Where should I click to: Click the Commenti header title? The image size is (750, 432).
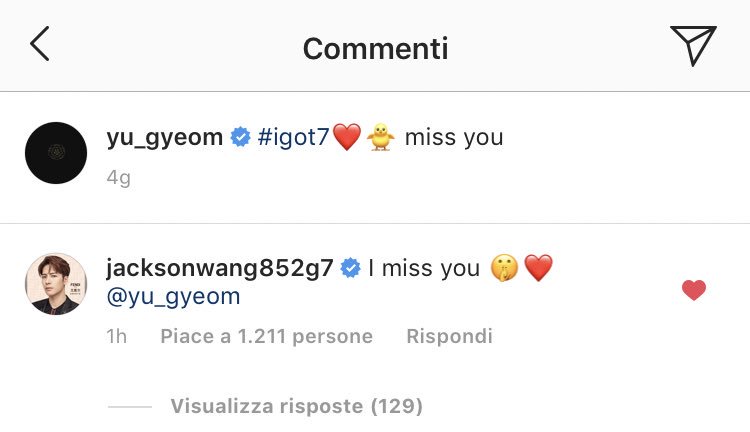click(375, 48)
